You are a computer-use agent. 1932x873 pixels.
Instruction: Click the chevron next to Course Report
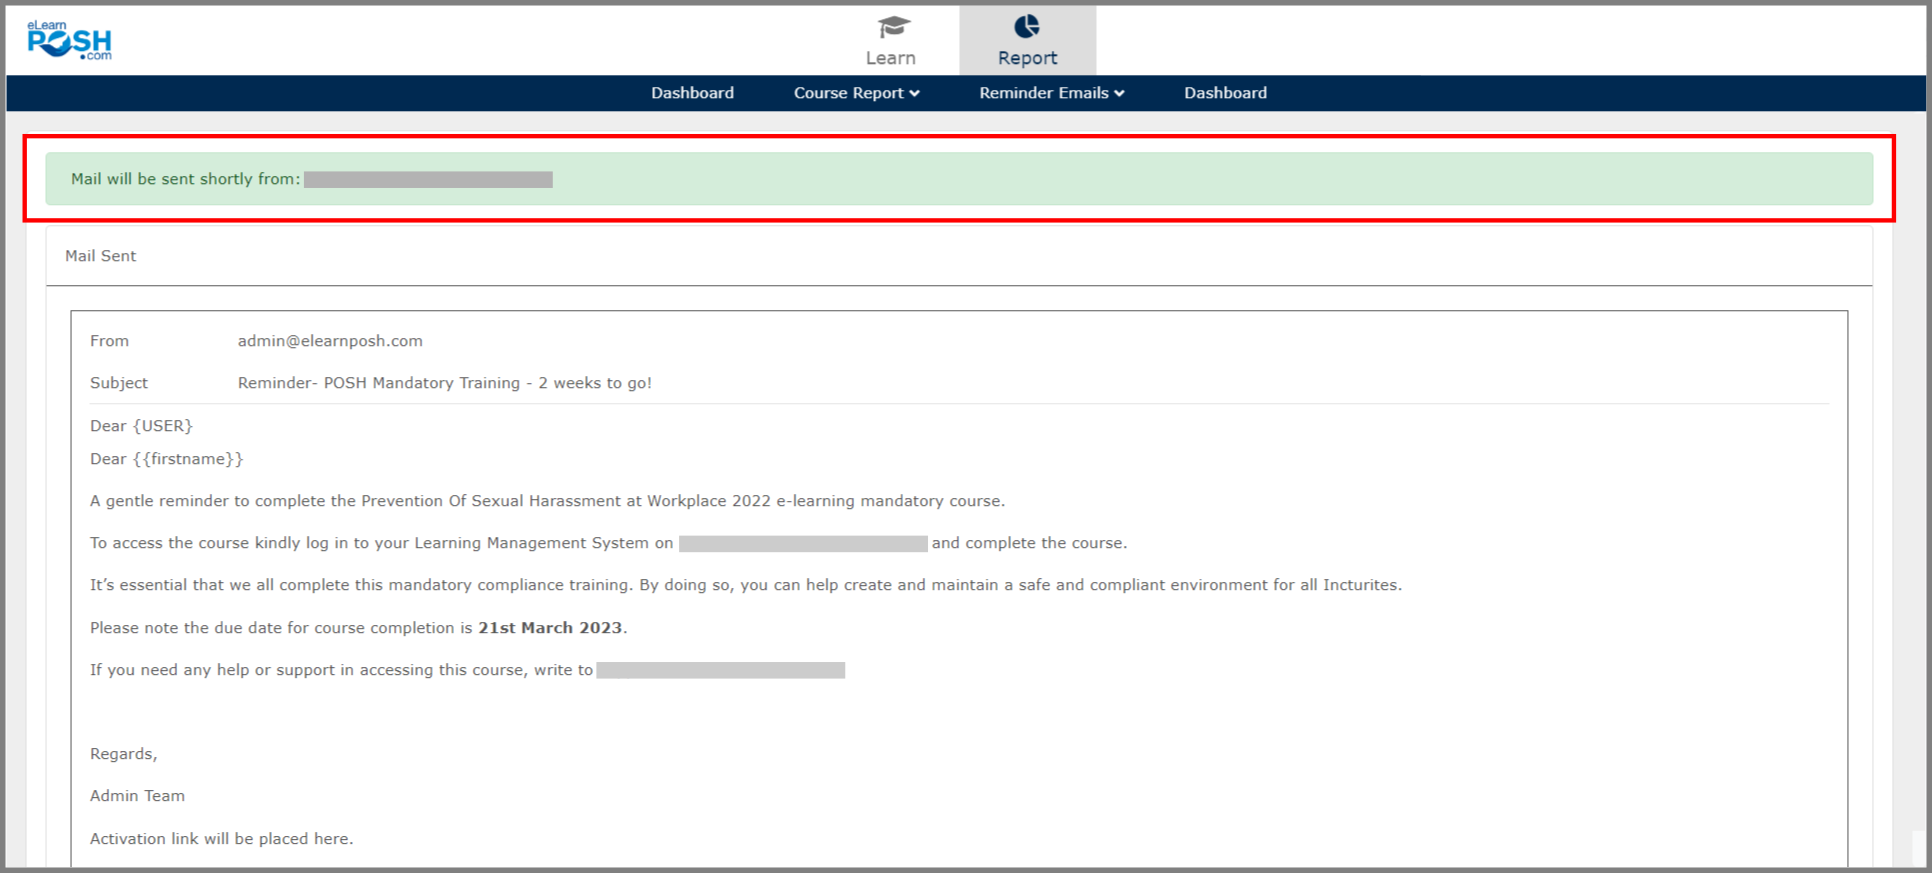pos(915,94)
